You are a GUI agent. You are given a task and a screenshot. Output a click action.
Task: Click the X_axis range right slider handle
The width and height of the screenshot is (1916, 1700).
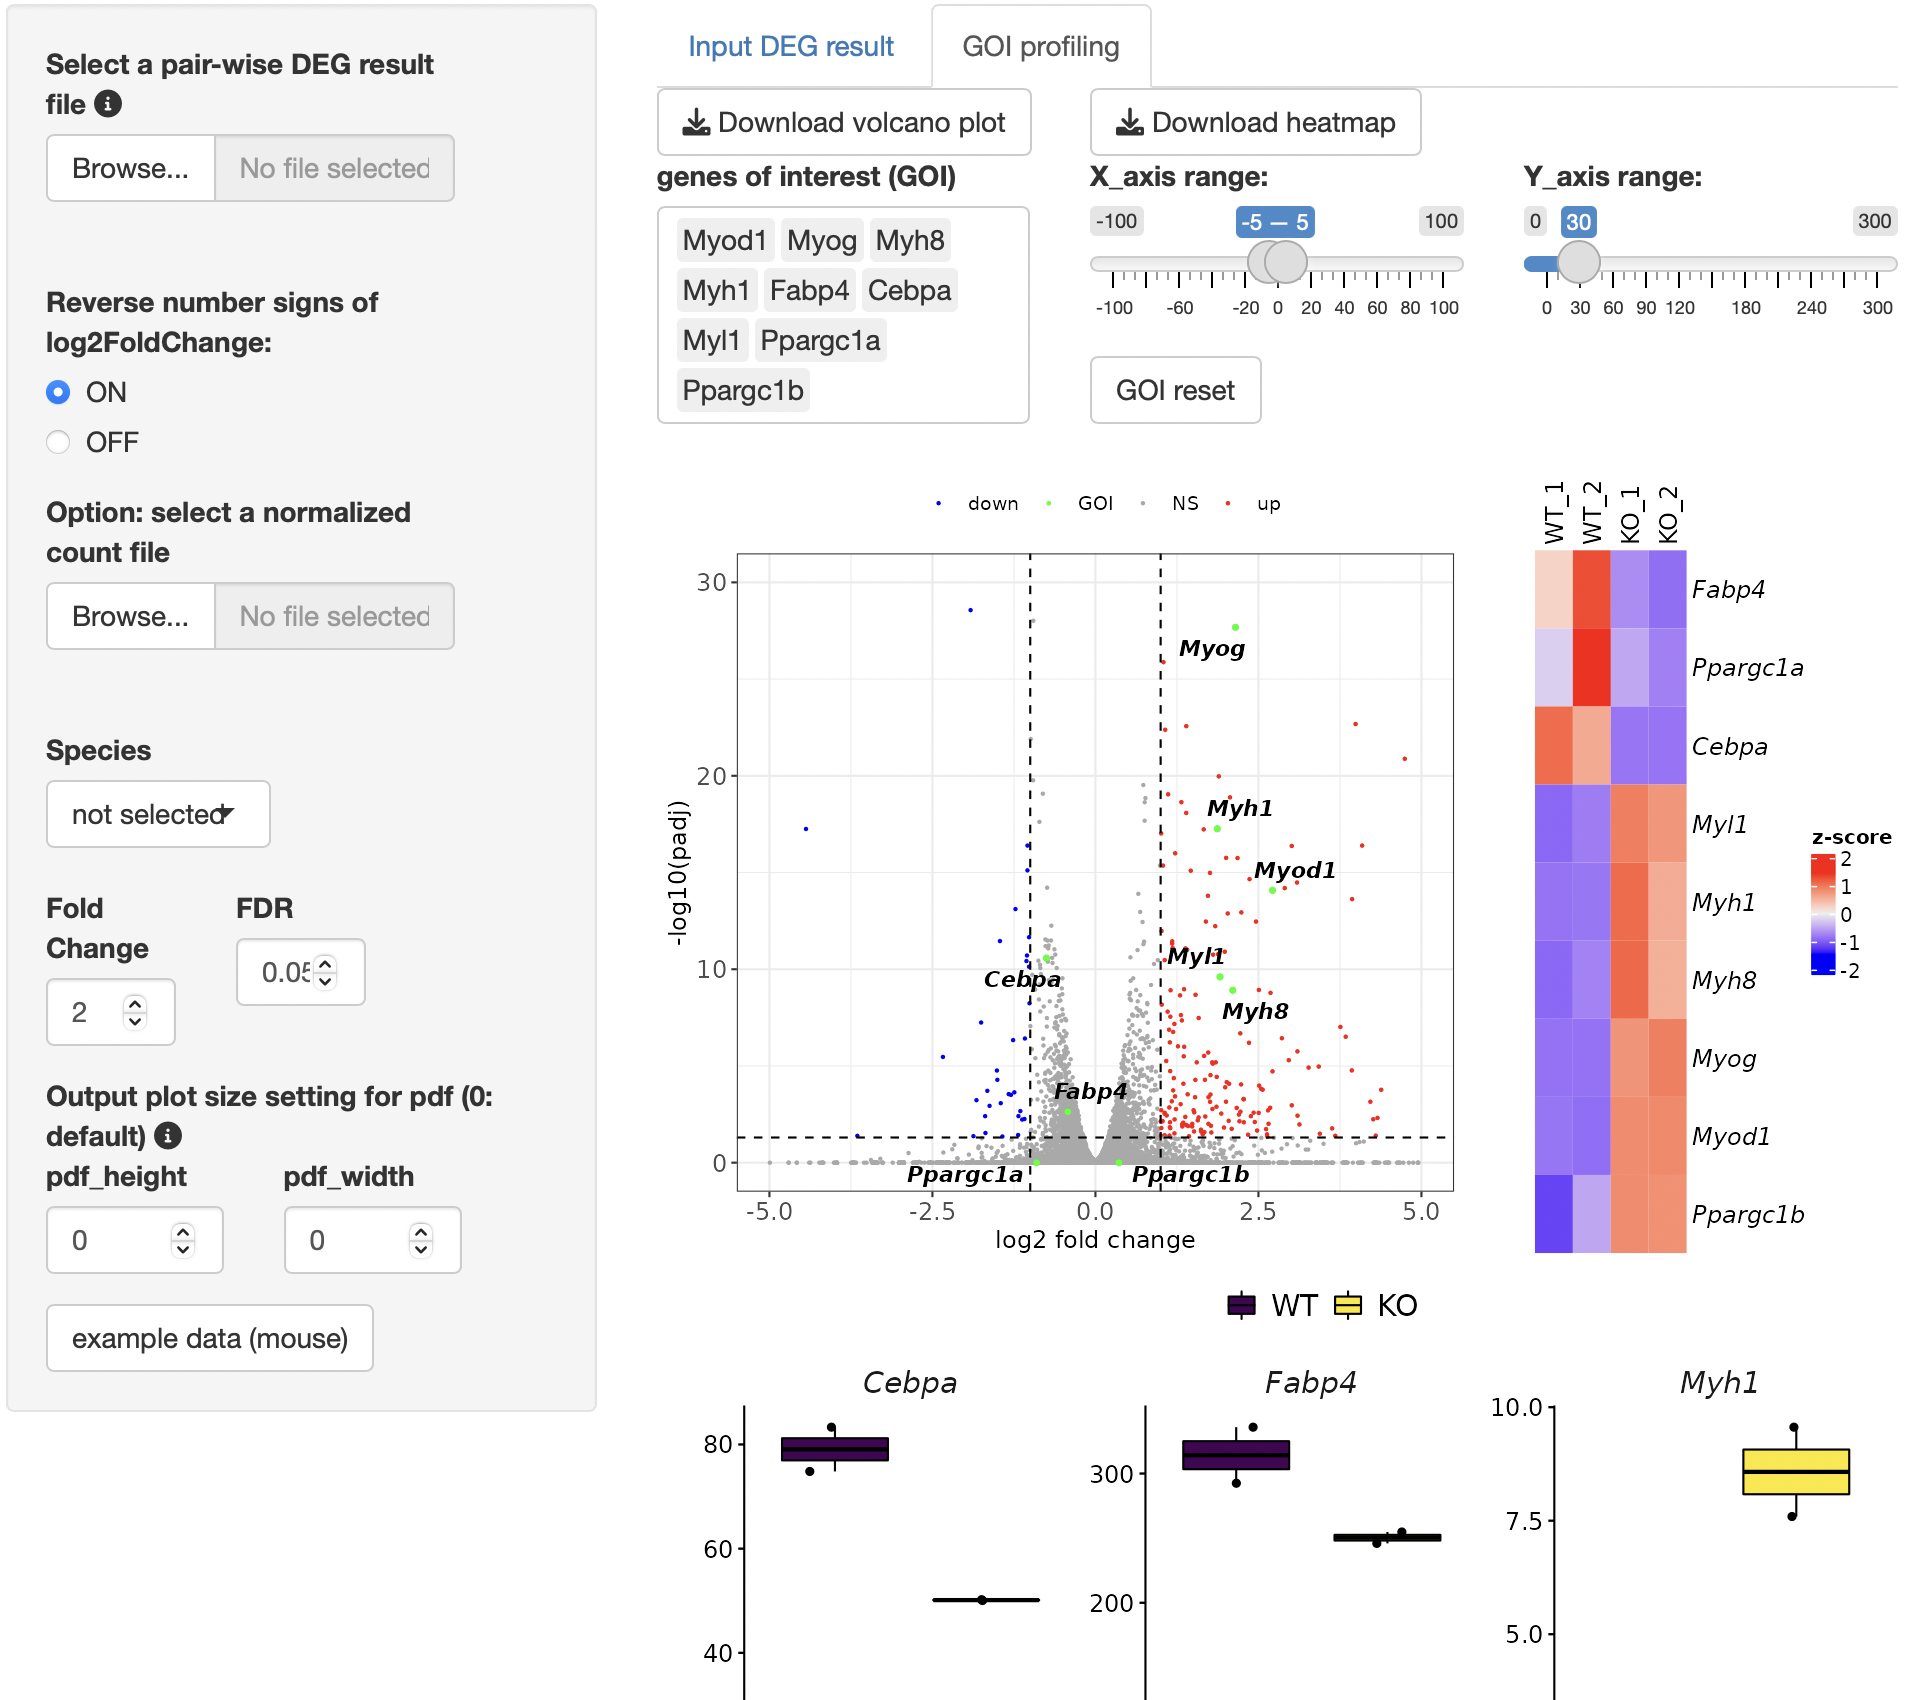[1286, 262]
